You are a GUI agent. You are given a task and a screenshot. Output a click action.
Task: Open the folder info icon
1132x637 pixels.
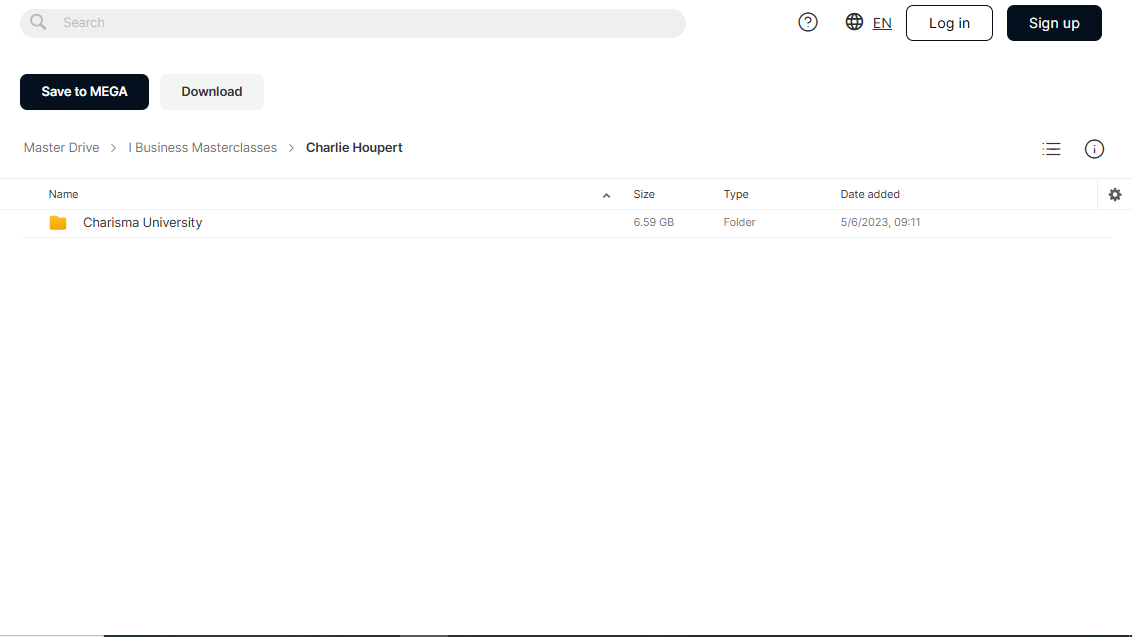[x=1094, y=149]
